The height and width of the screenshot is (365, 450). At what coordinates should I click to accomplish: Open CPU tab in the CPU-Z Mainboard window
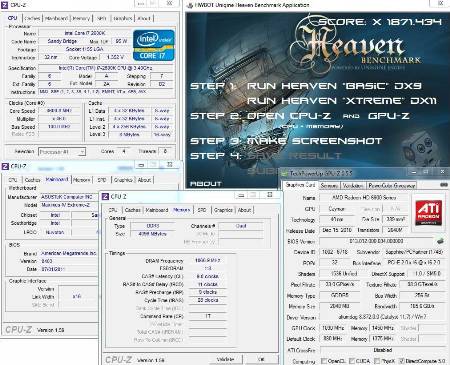[x=13, y=180]
